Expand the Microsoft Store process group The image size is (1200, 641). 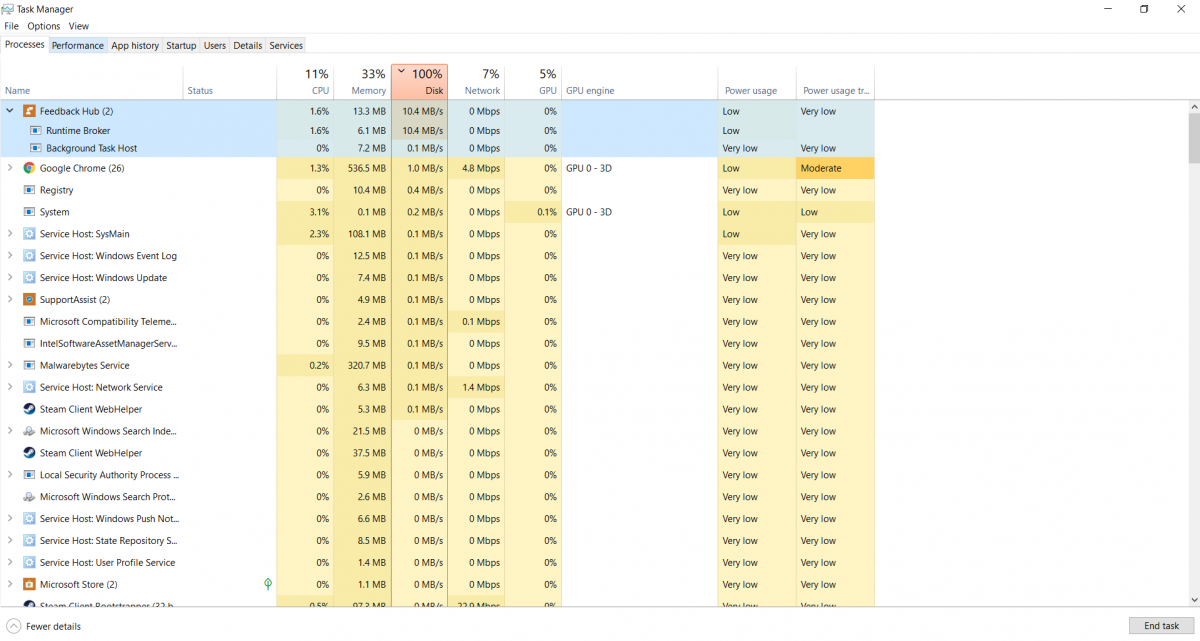tap(10, 584)
